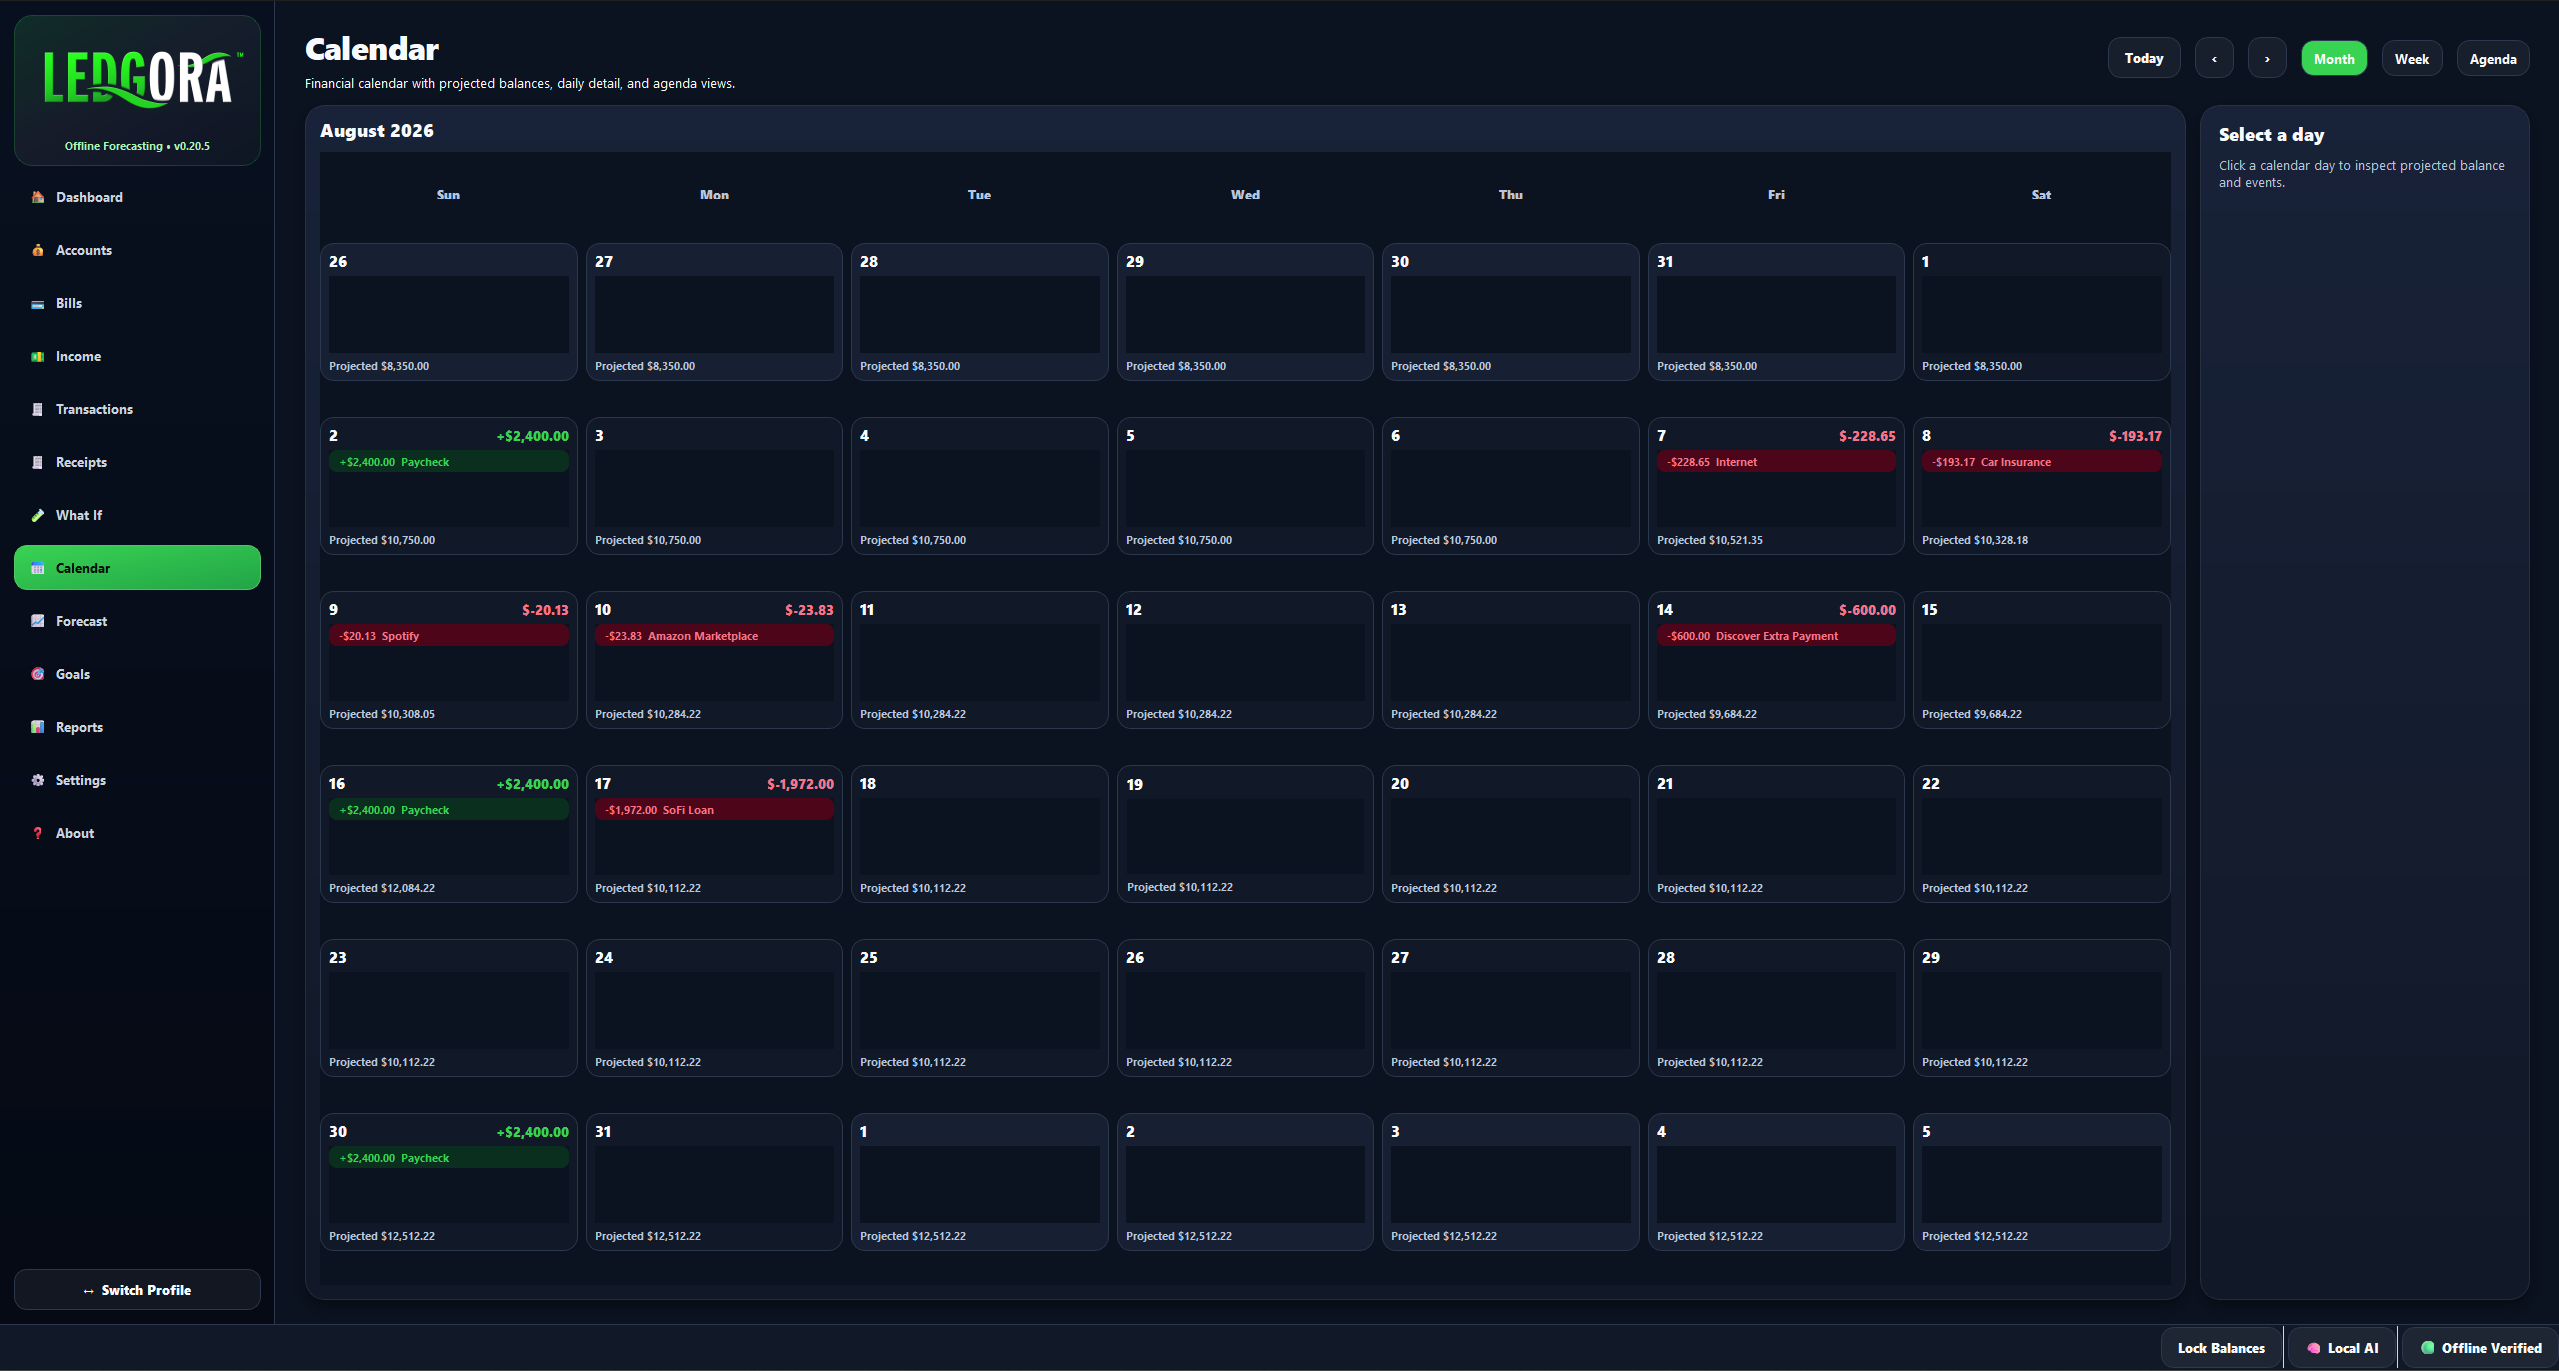Click the Wed column header
Viewport: 2559px width, 1371px height.
point(1245,195)
